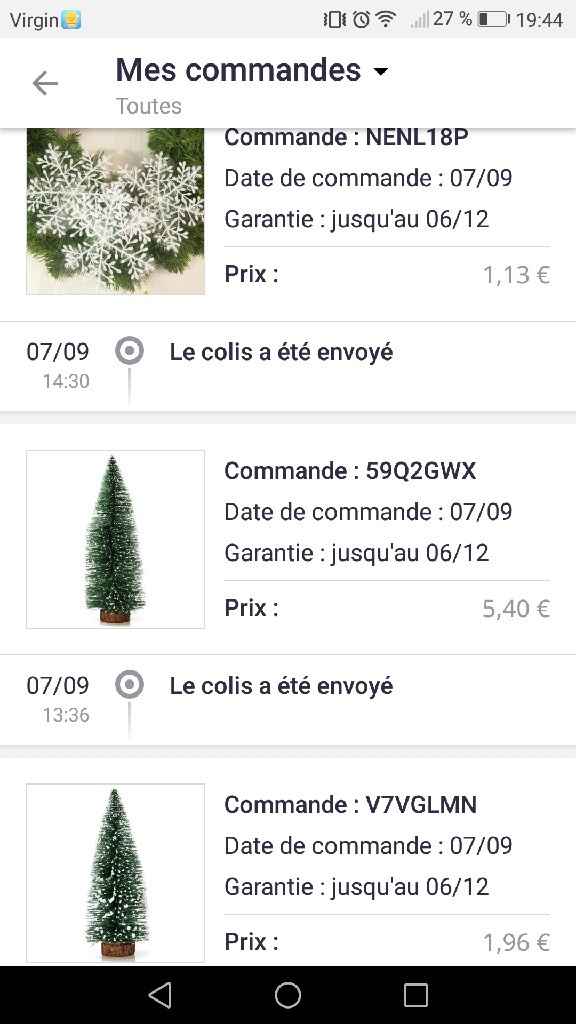Expand tracking details for 'Le colis a été envoyé' of 59Q2GWX
The height and width of the screenshot is (1024, 576).
coord(282,685)
